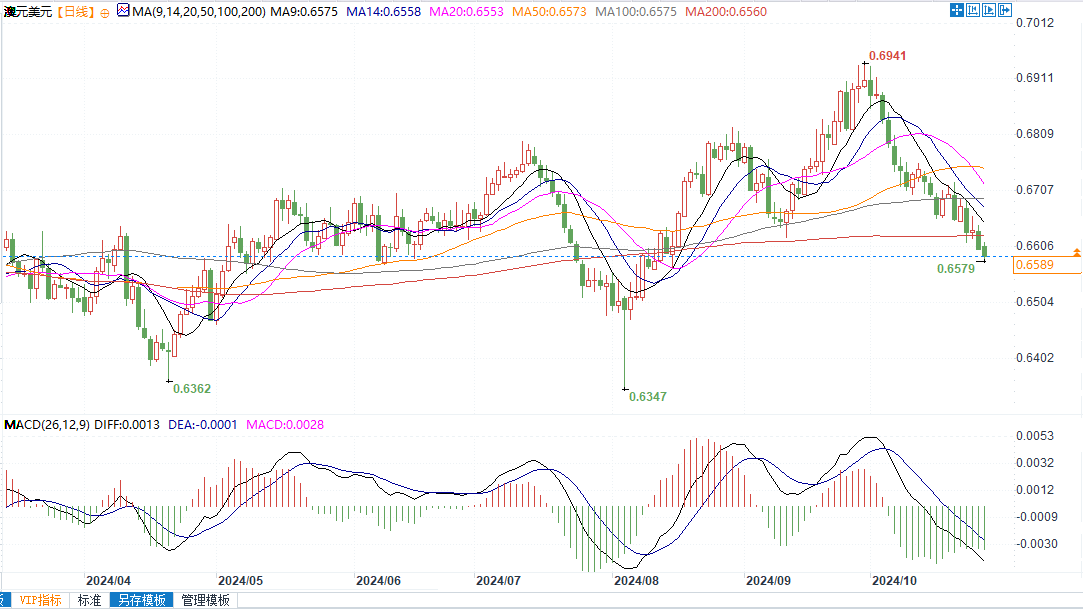Click the crosshair cursor icon at top right
Image resolution: width=1083 pixels, height=609 pixels.
(957, 10)
